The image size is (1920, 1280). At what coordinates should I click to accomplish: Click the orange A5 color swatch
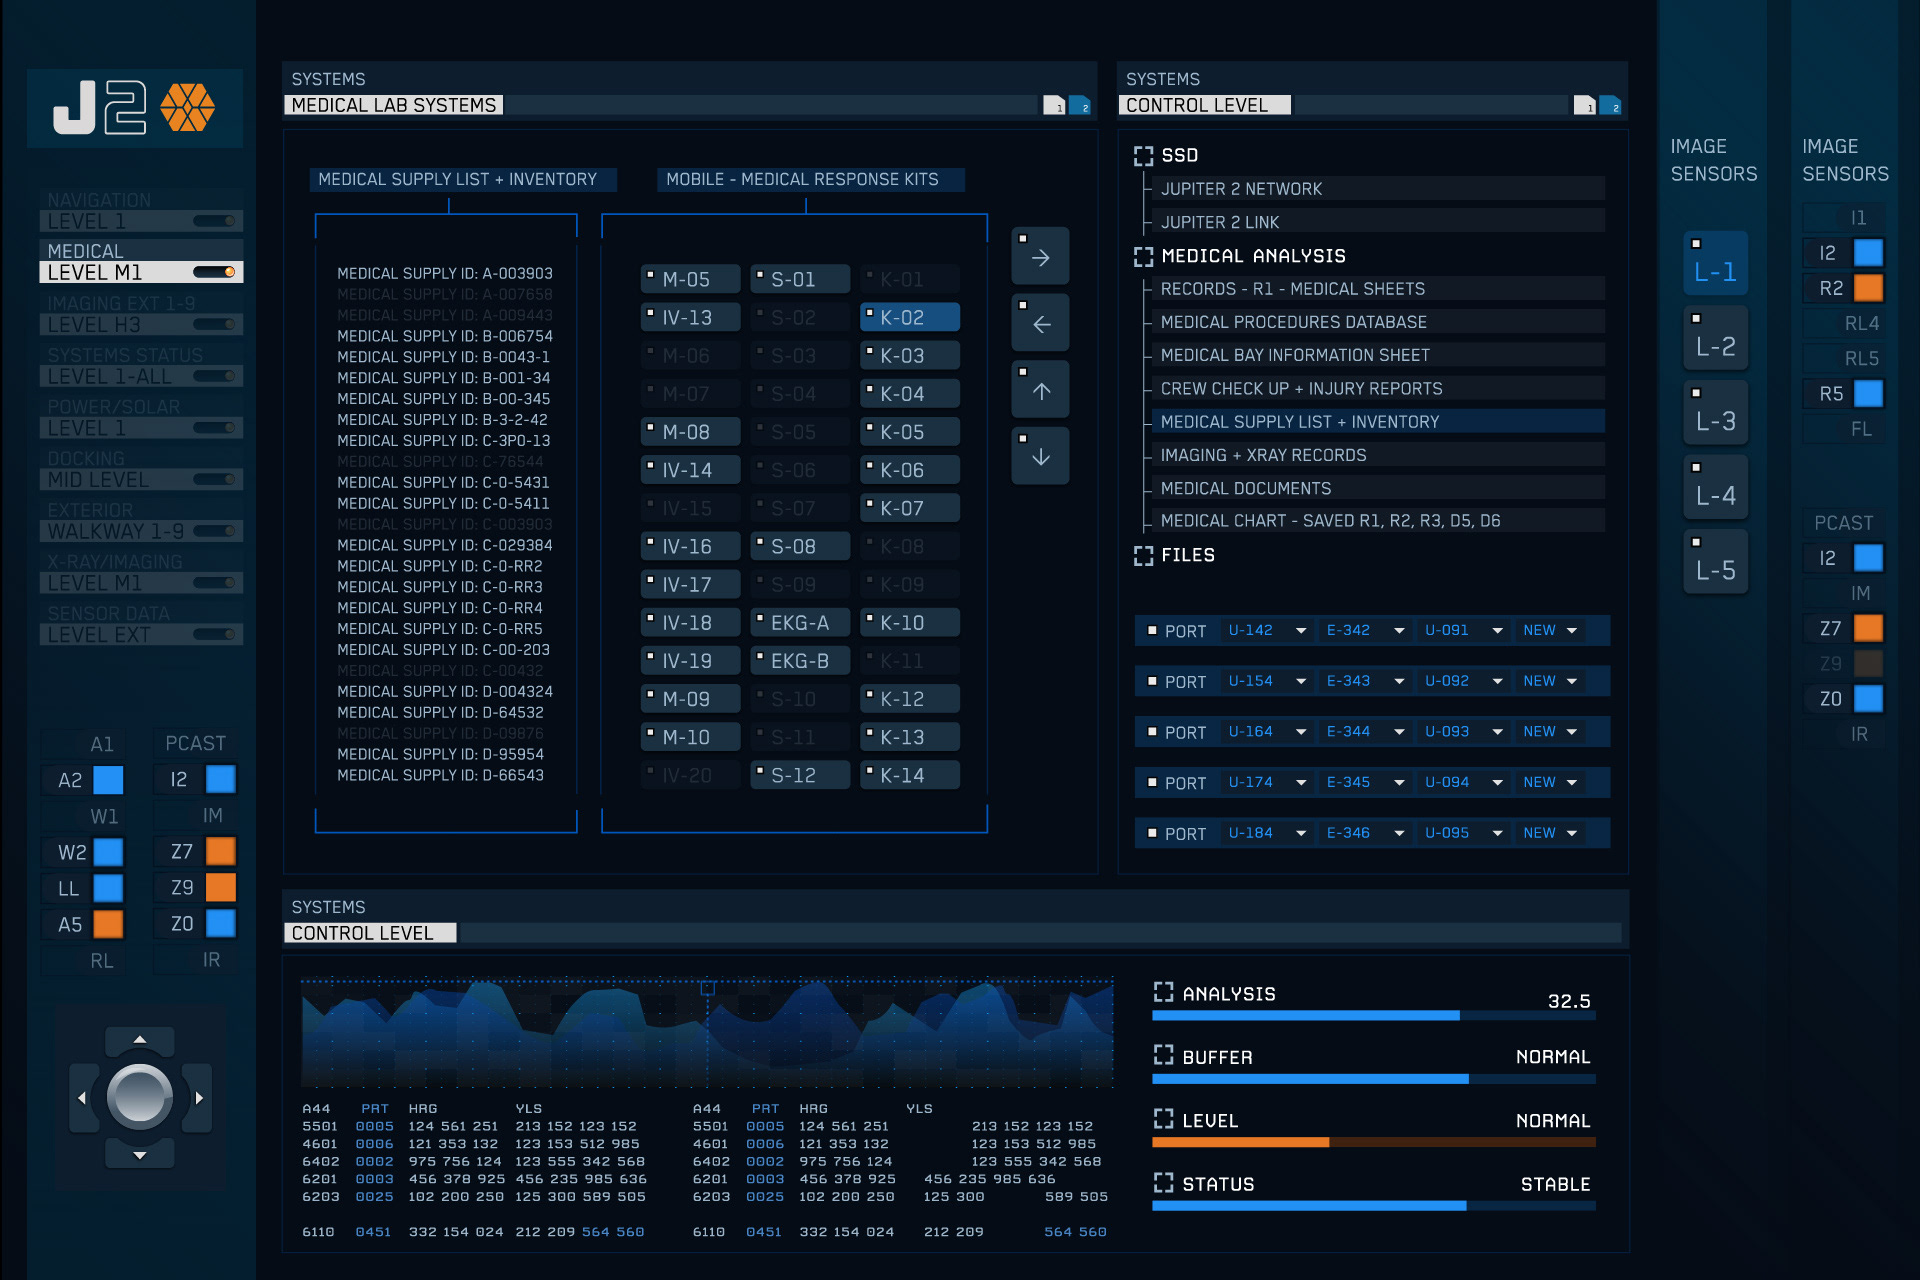tap(108, 924)
